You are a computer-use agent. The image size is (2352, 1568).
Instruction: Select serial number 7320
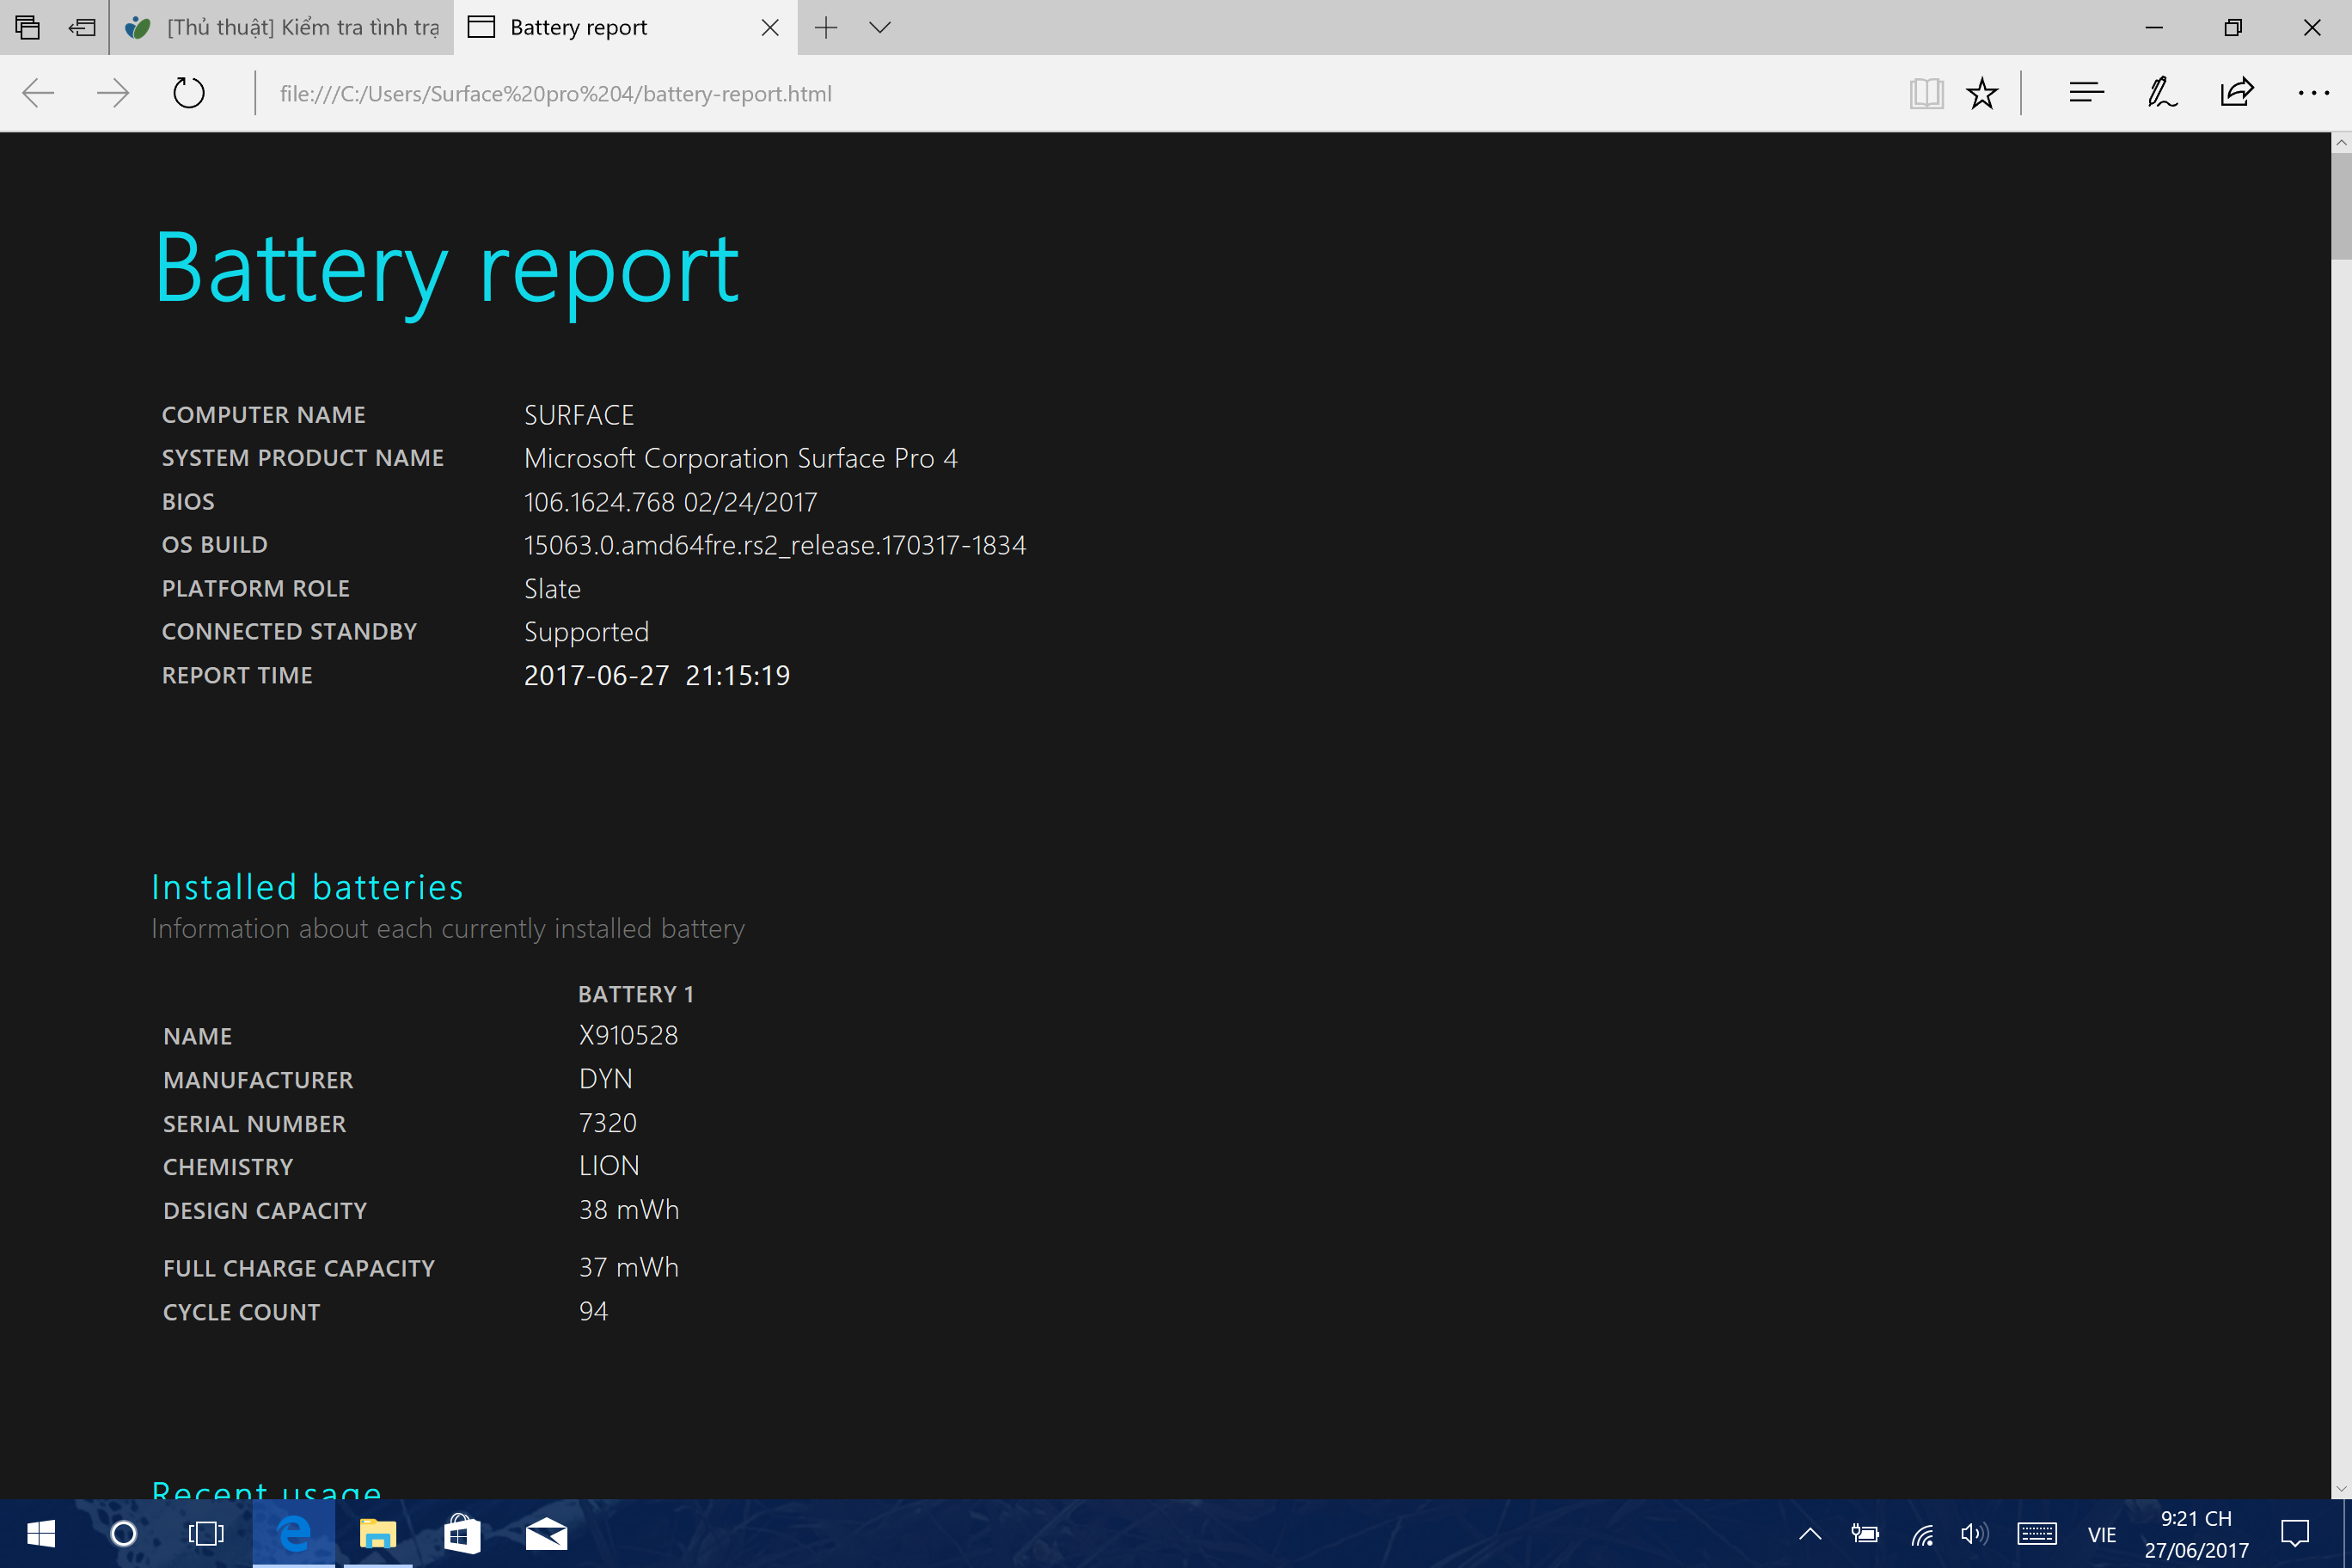click(x=607, y=1123)
